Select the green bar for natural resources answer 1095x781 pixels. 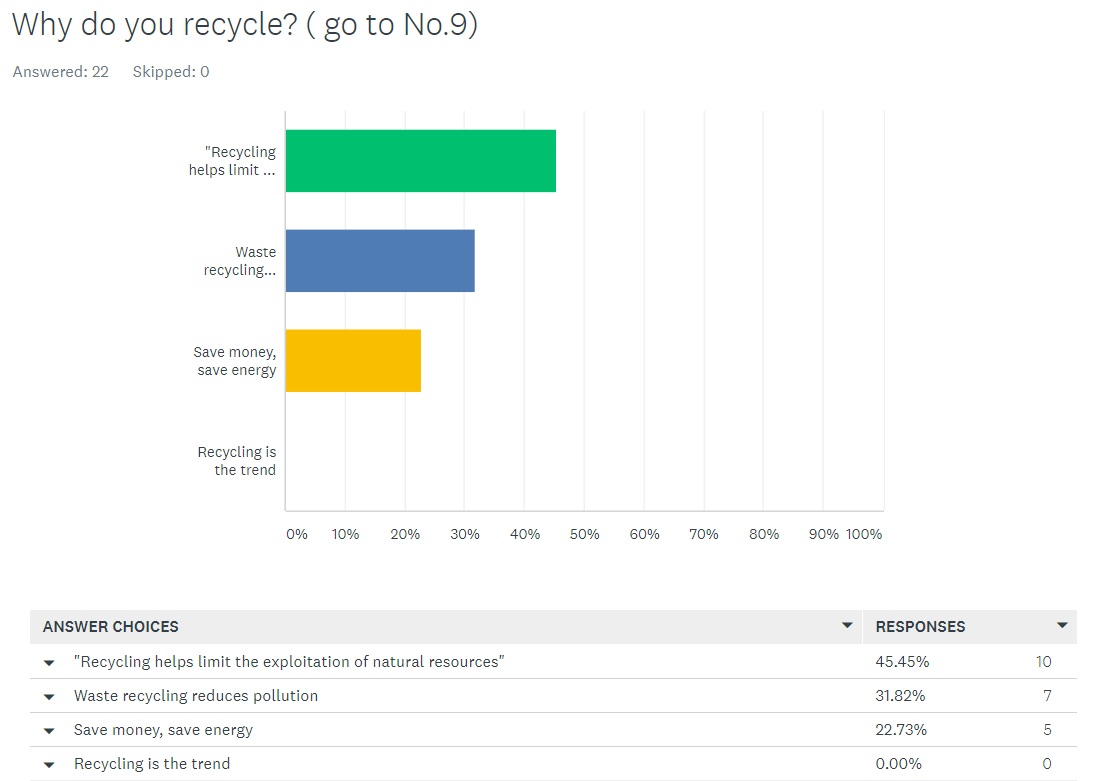(x=420, y=161)
